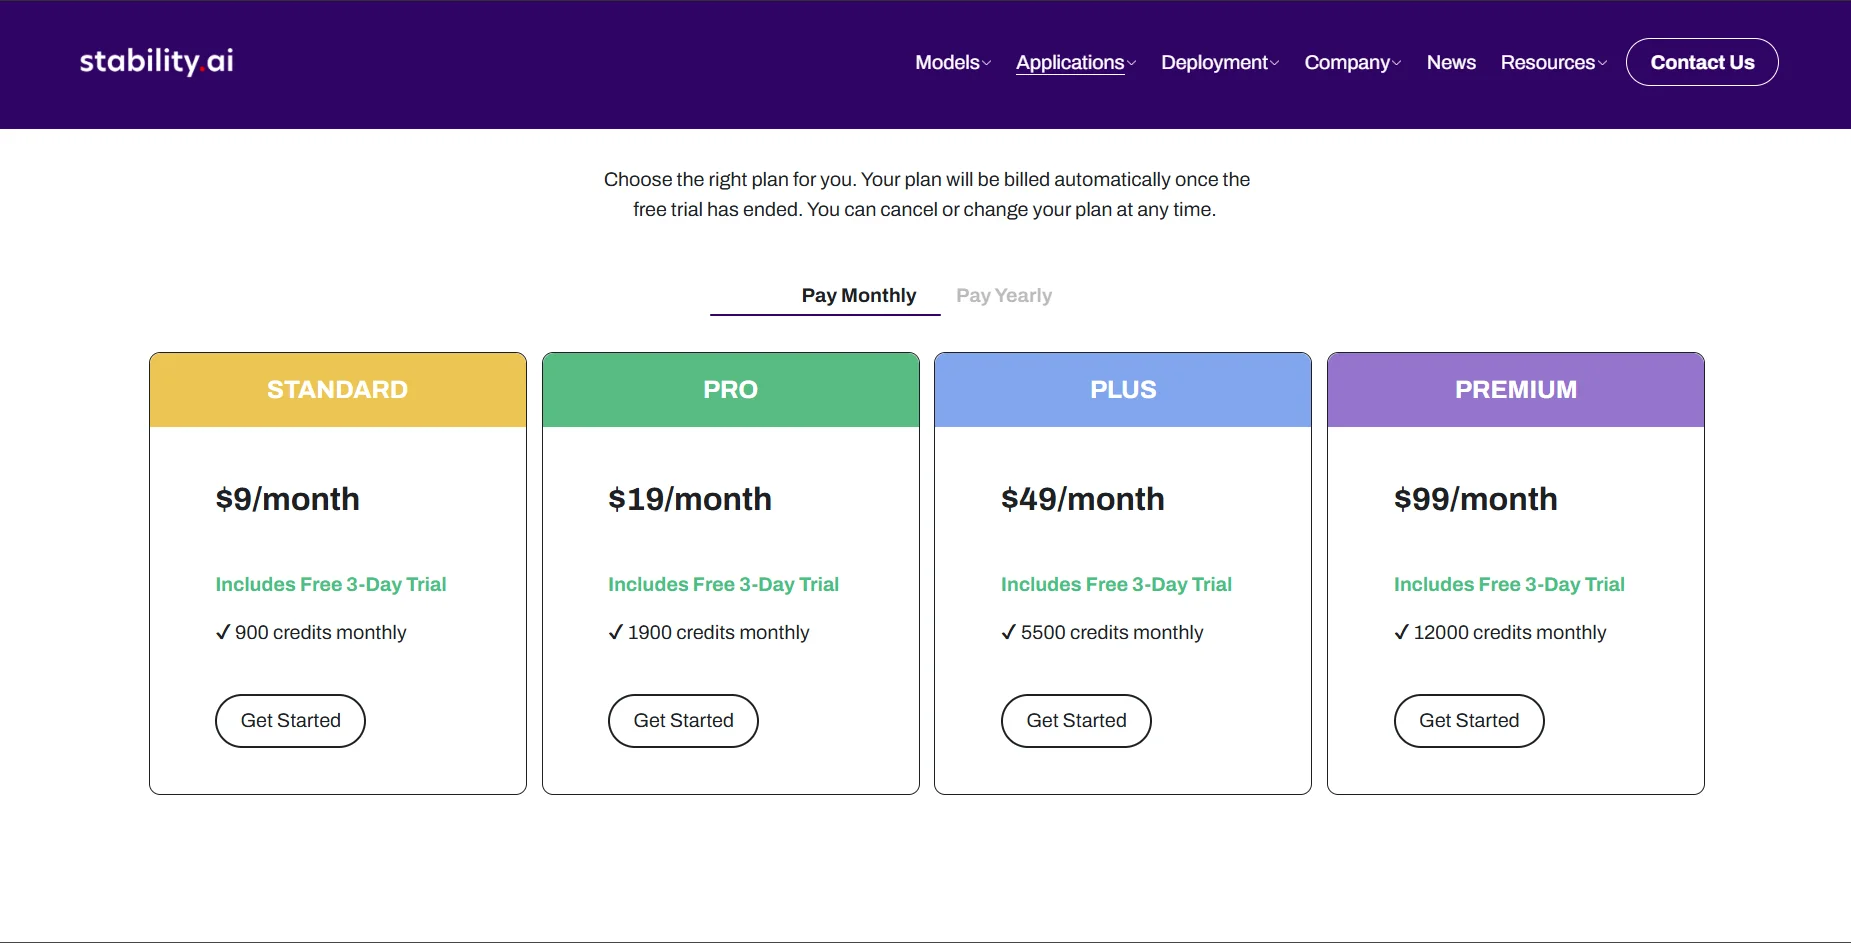Click the Standard plan's Free 3-Day Trial text

[331, 584]
